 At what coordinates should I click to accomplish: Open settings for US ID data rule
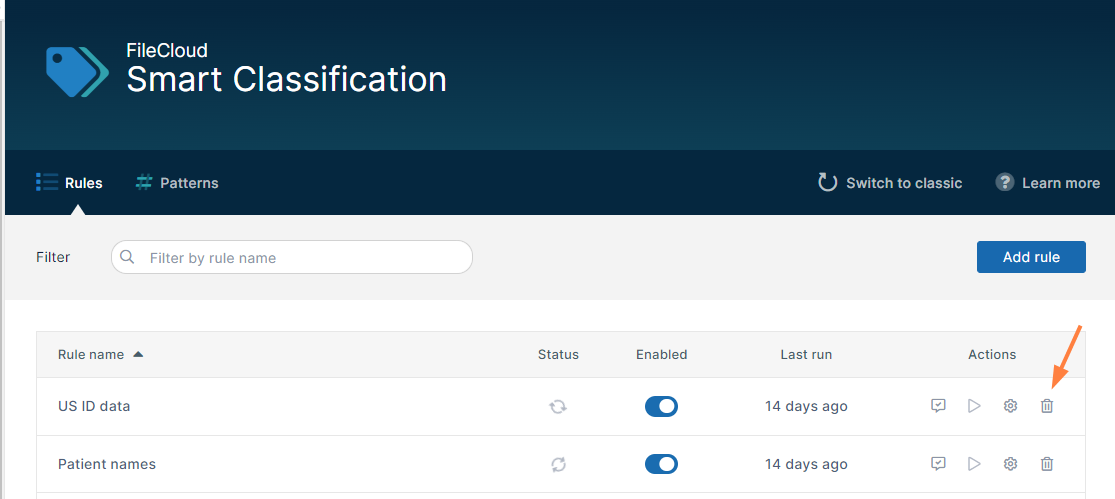(x=1010, y=406)
